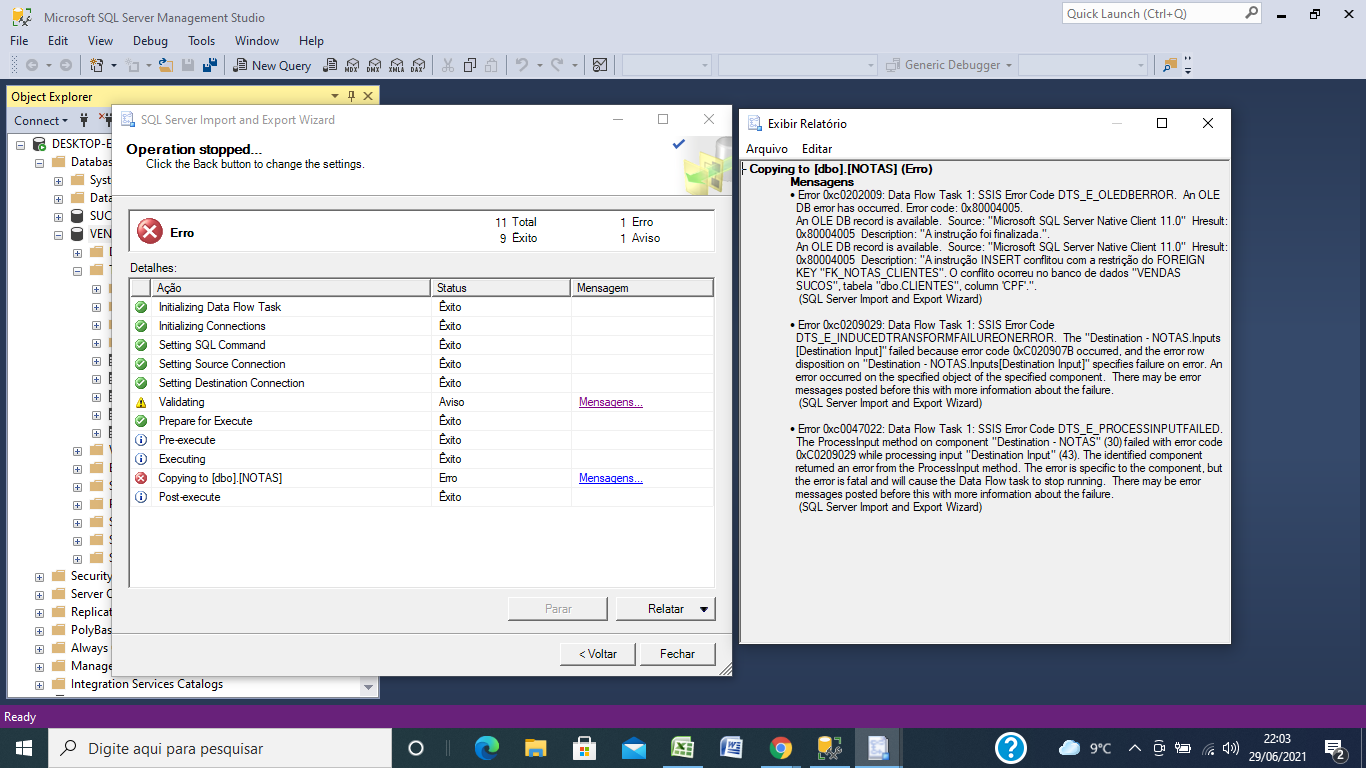Click the Mensagem column header

coord(642,288)
